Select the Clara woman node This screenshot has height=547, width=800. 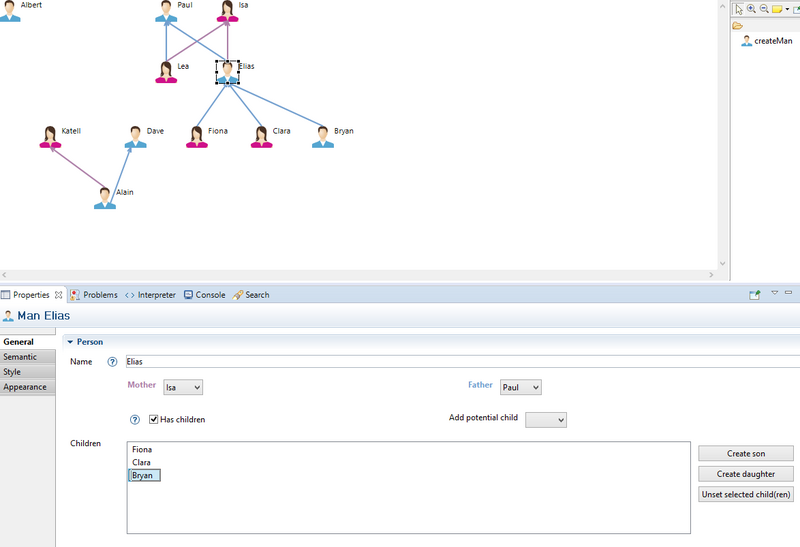coord(261,137)
